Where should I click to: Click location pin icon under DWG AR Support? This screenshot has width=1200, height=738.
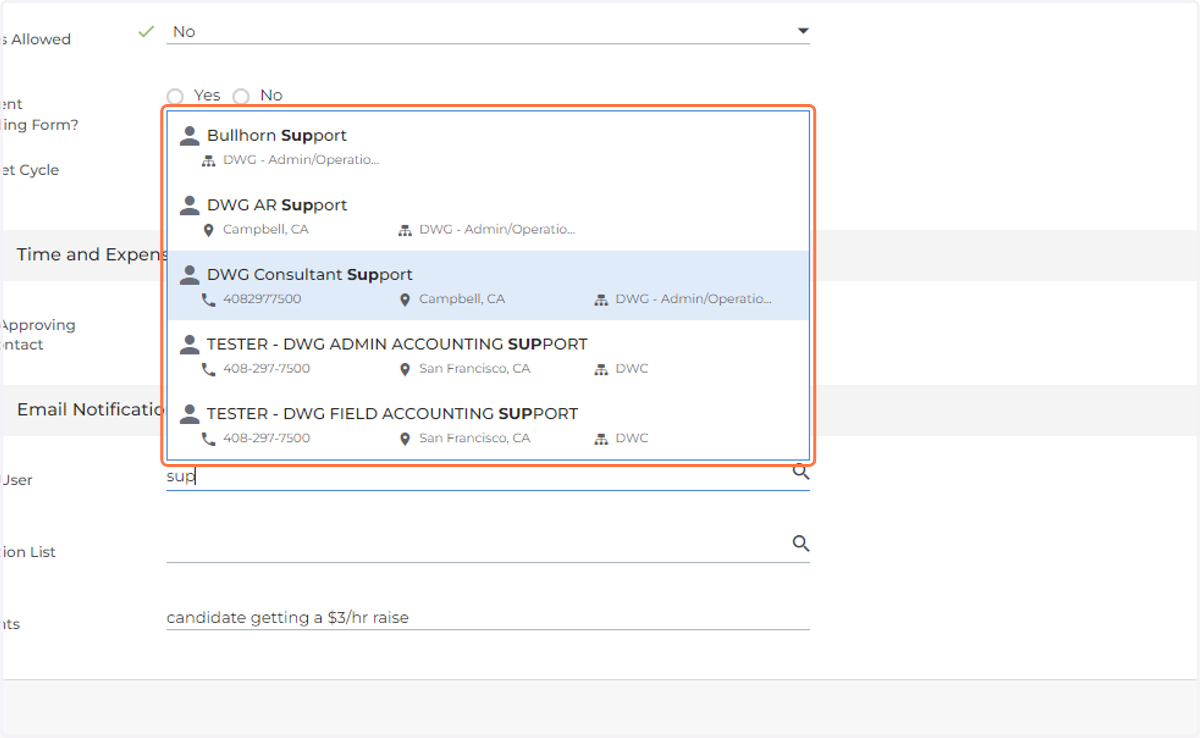point(209,230)
